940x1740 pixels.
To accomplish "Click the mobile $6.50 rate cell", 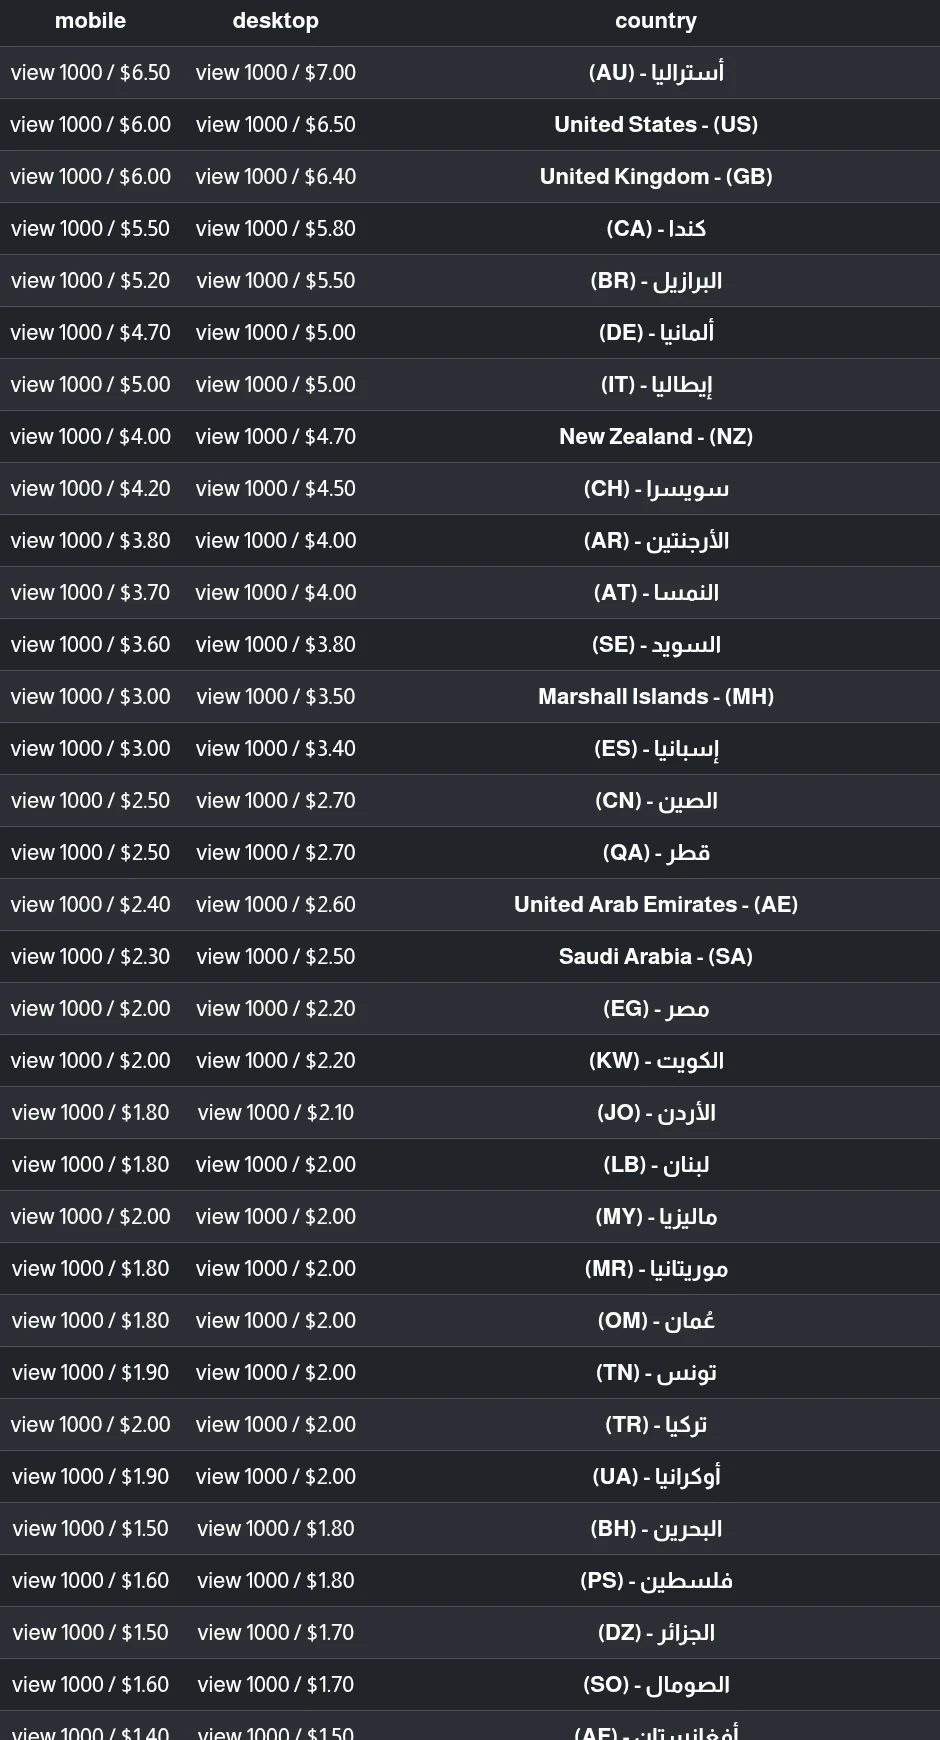I will click(90, 73).
